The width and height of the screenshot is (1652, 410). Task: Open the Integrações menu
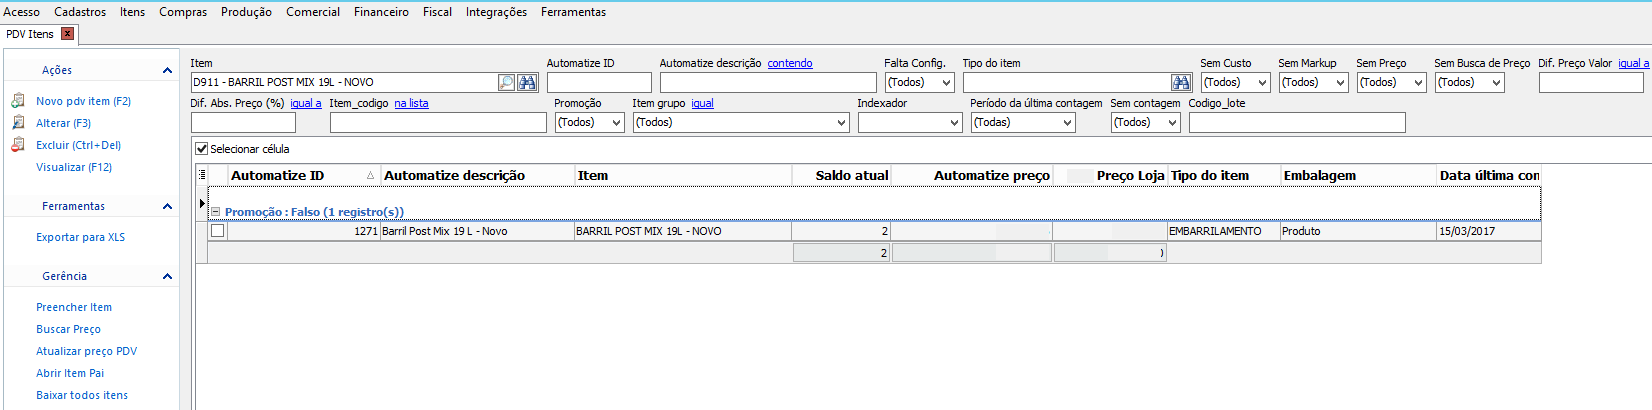click(496, 12)
